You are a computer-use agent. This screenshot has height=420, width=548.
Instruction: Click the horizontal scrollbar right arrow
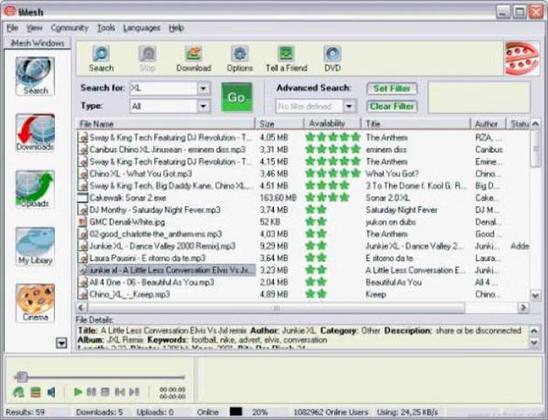(523, 307)
